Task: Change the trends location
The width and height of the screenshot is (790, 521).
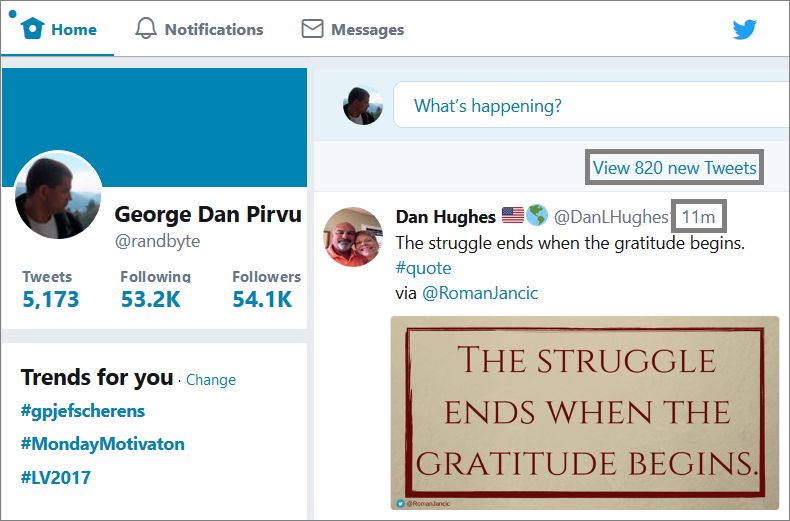Action: pyautogui.click(x=211, y=380)
